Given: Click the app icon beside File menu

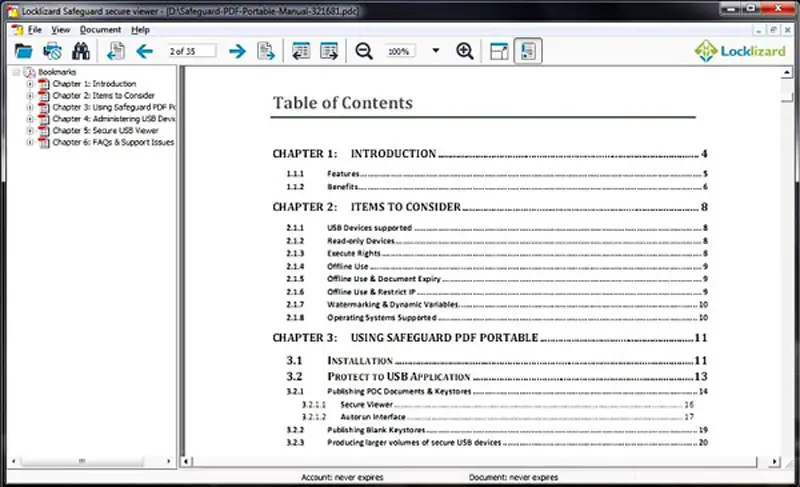Looking at the screenshot, I should (18, 30).
